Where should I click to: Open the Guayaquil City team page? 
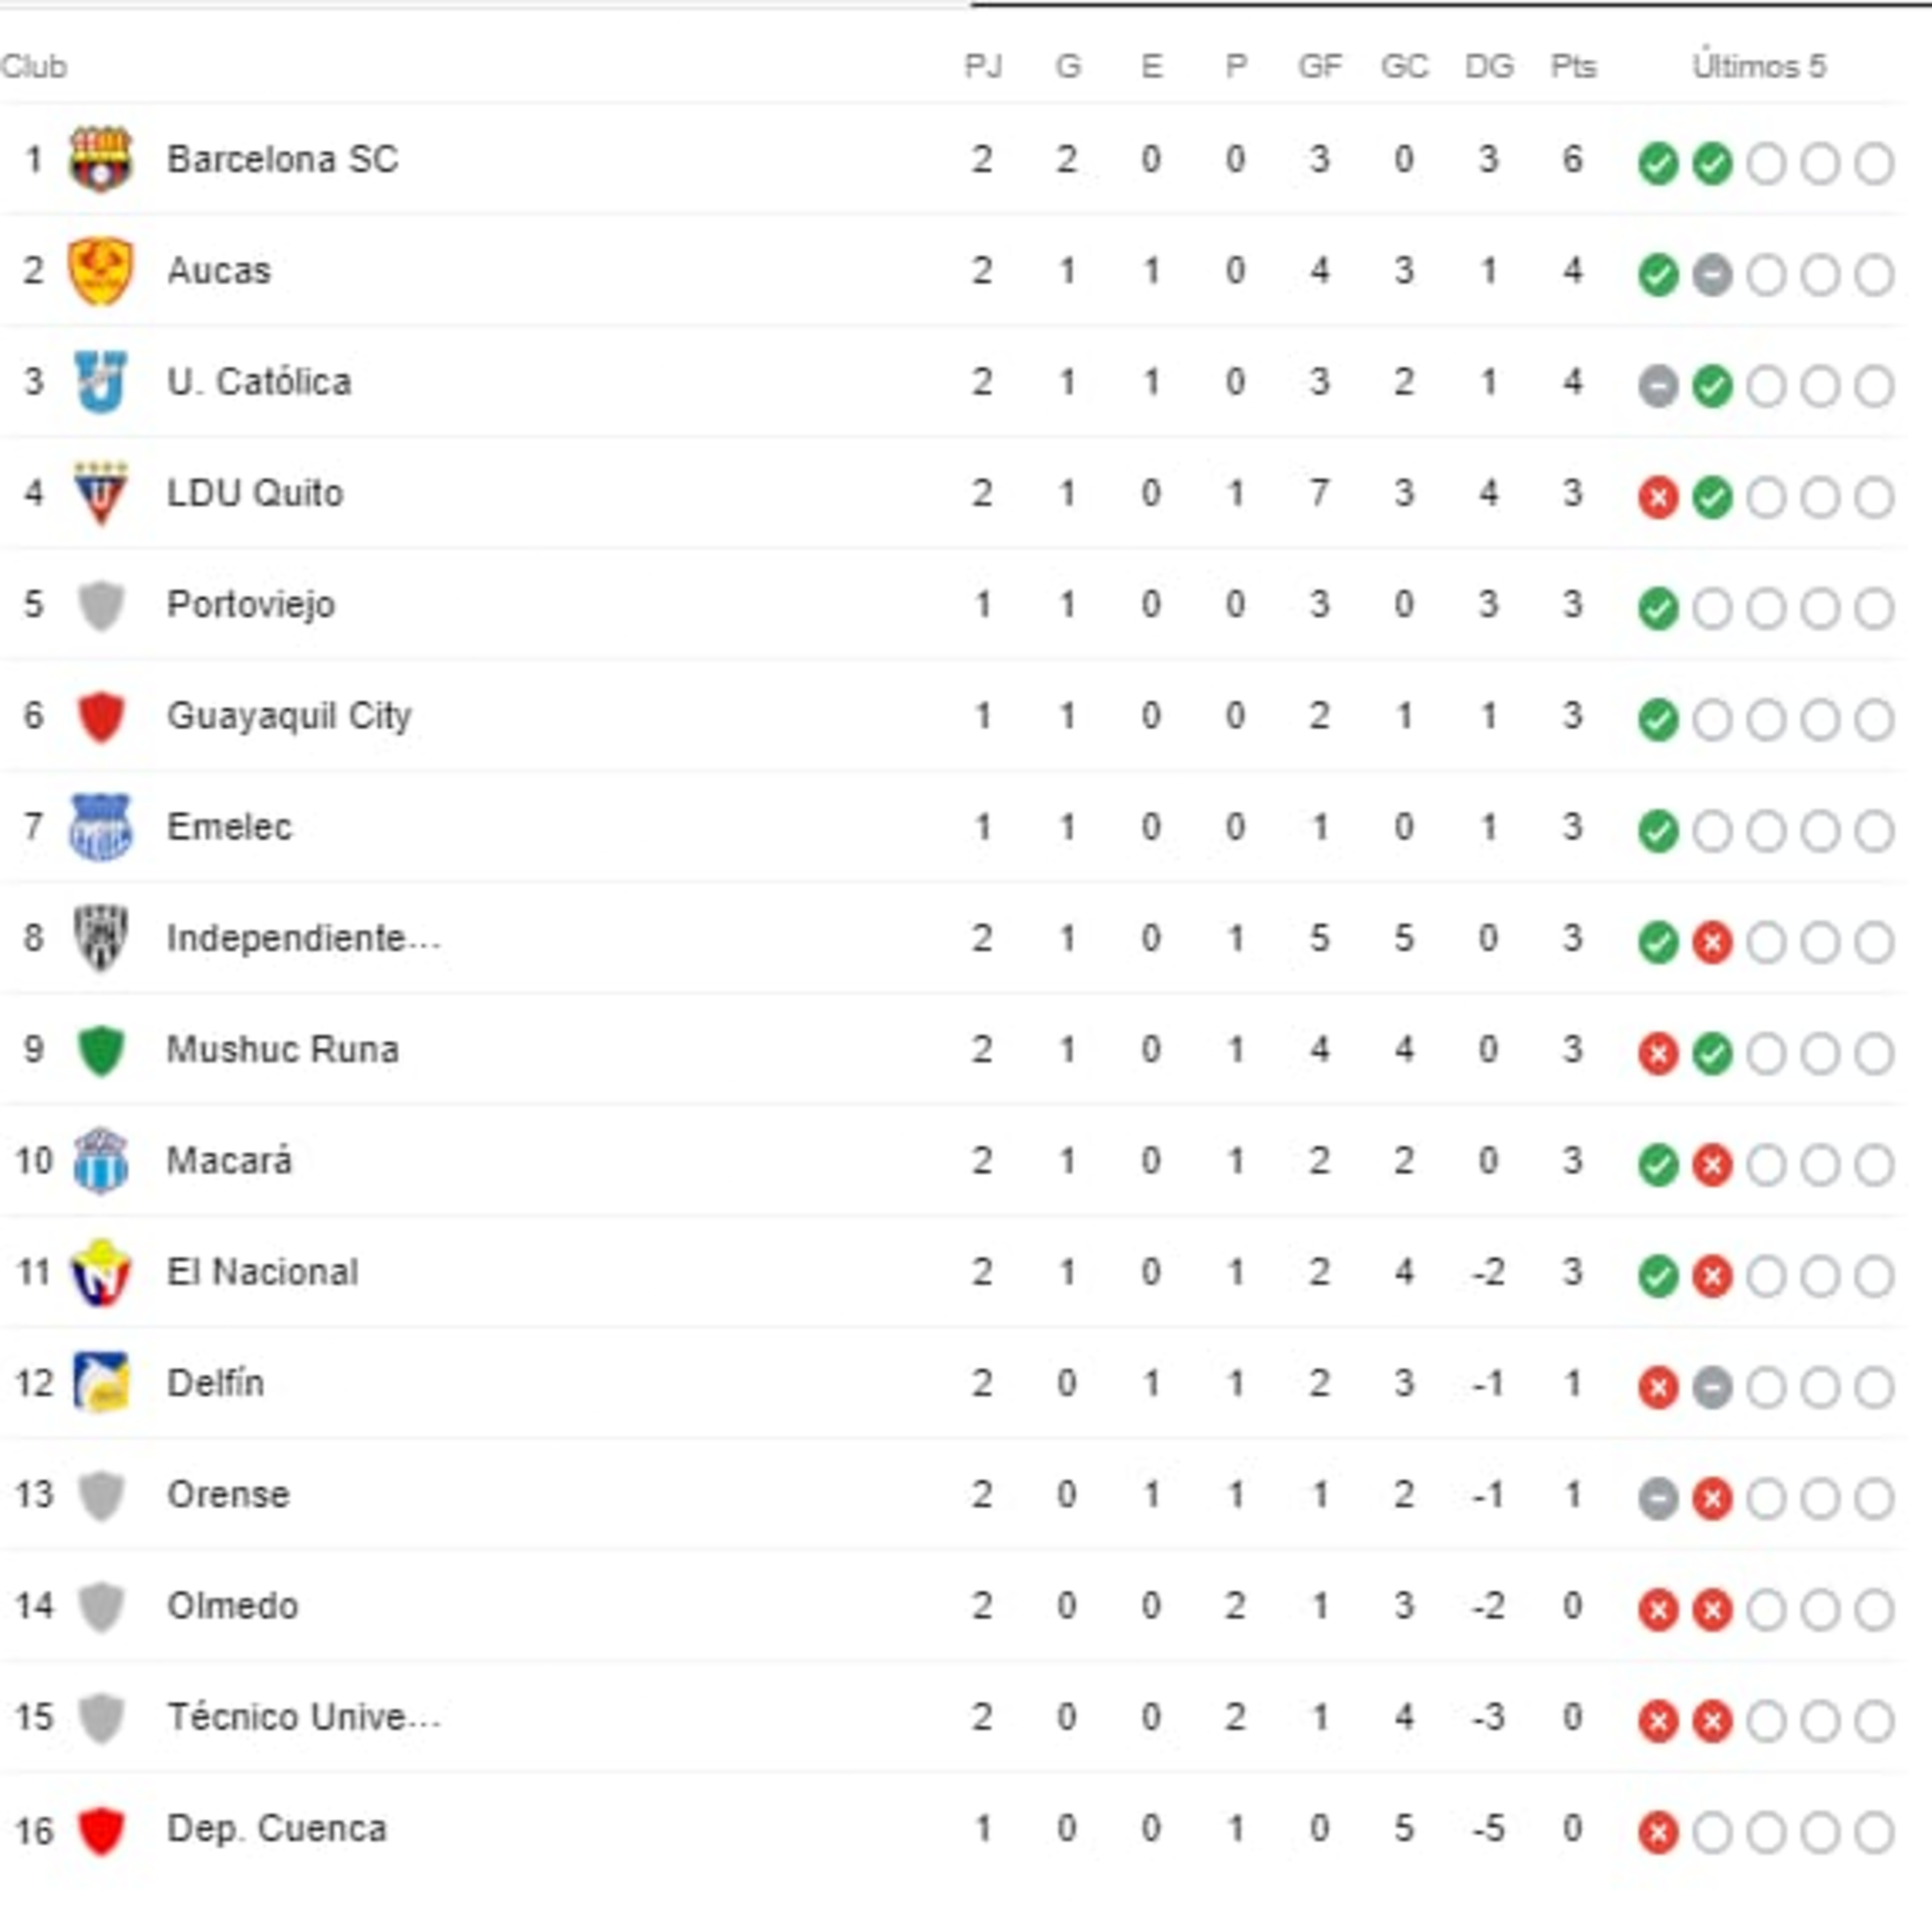coord(288,716)
